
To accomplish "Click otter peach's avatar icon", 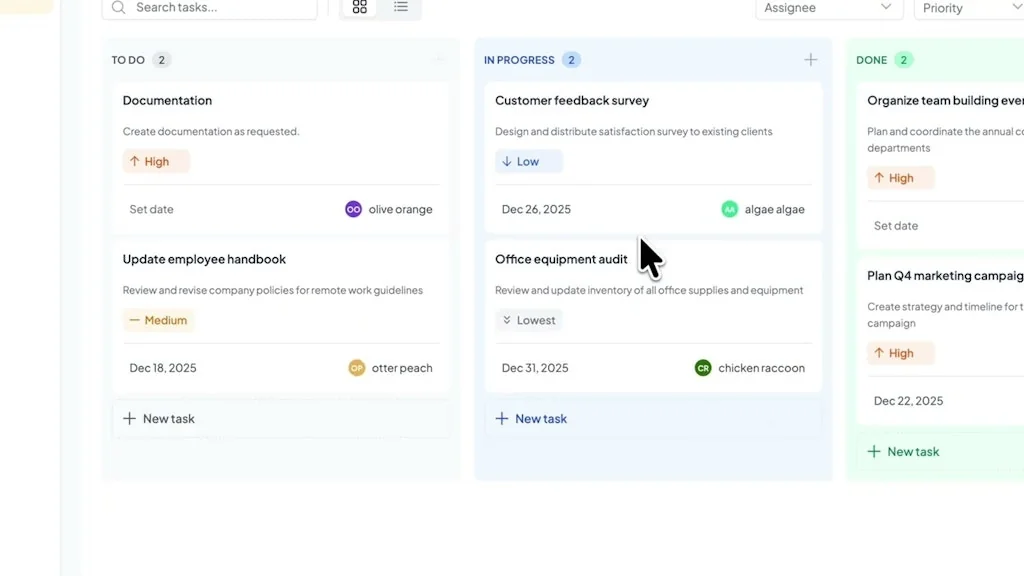I will tap(357, 368).
